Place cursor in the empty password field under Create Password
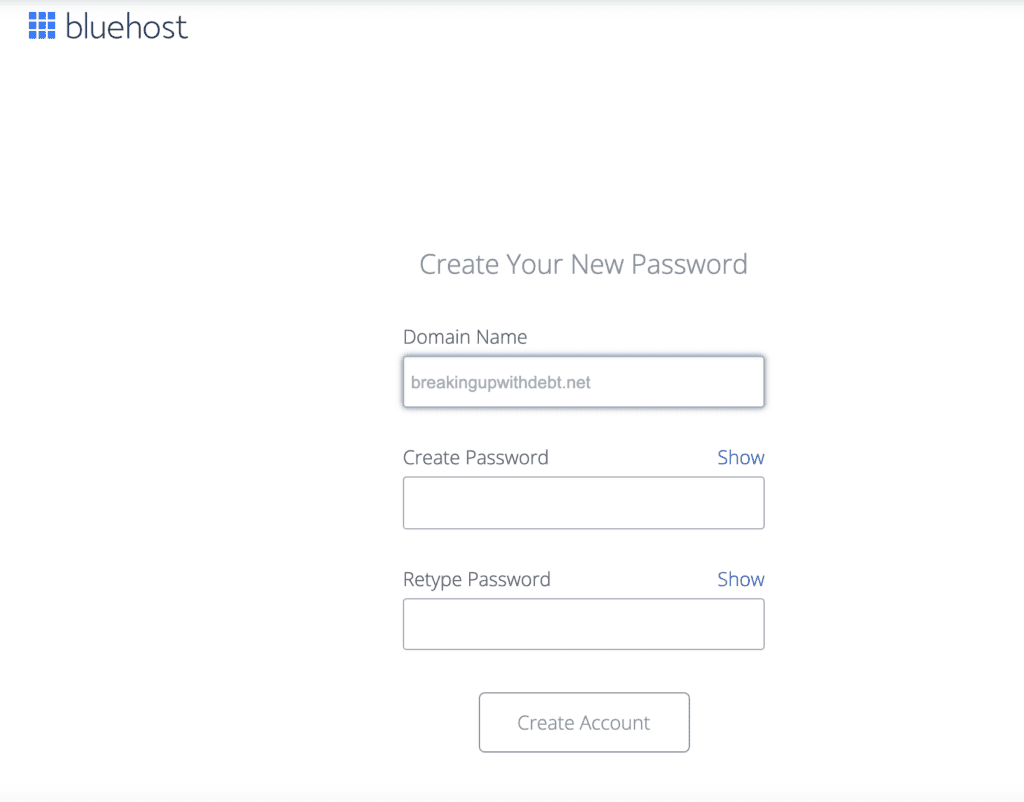The height and width of the screenshot is (802, 1024). pos(583,503)
